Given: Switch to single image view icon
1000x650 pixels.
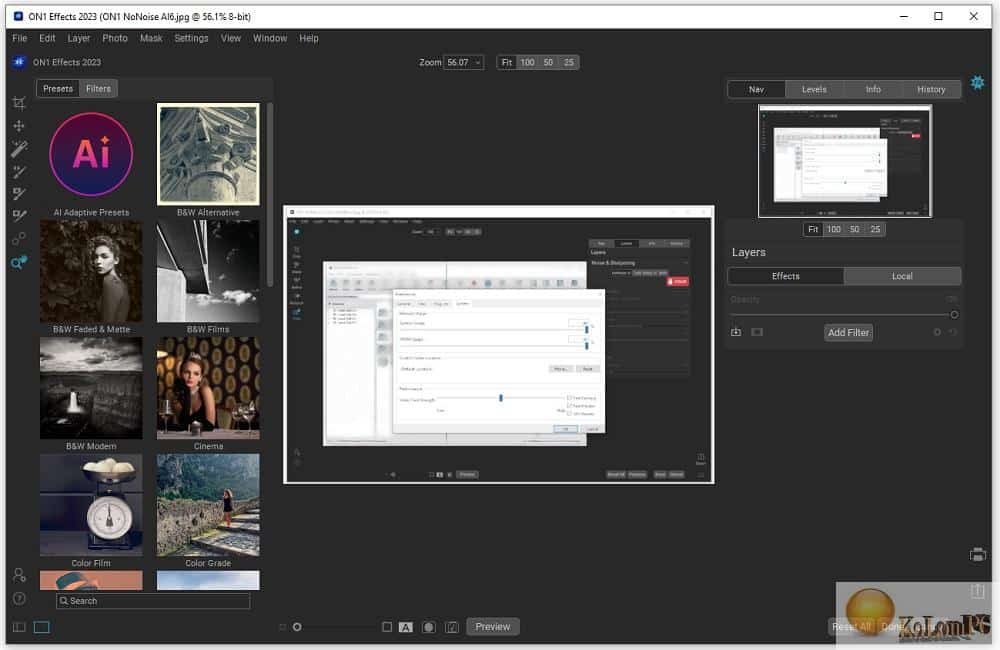Looking at the screenshot, I should 41,627.
